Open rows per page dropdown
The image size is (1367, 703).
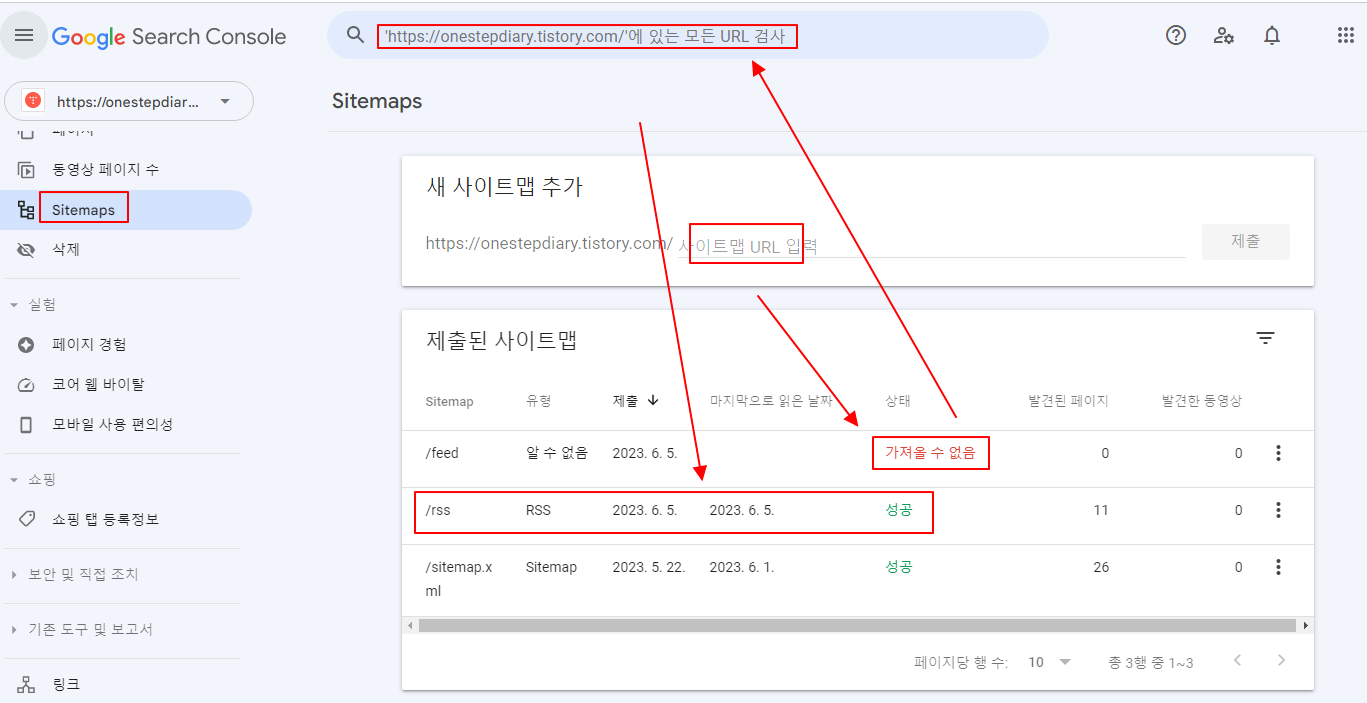coord(1050,662)
